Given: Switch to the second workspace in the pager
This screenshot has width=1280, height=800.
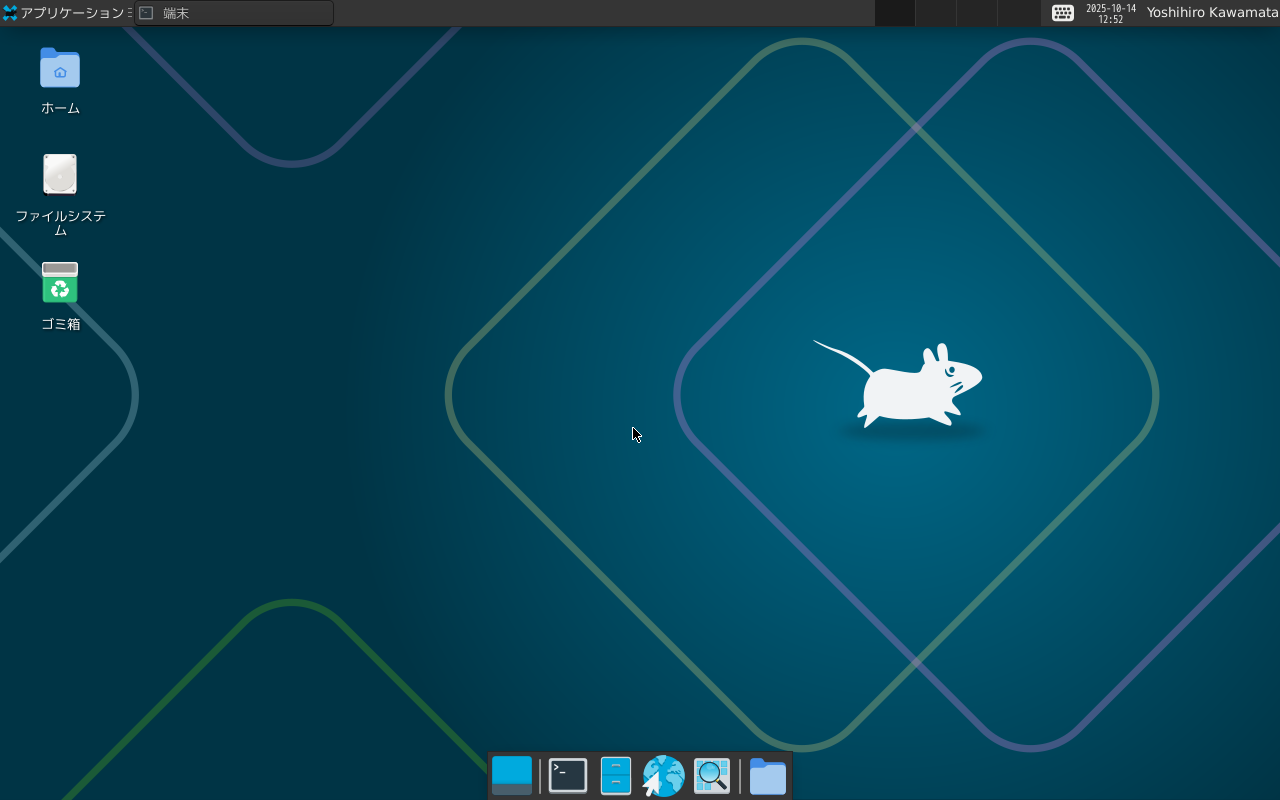Looking at the screenshot, I should click(x=935, y=13).
